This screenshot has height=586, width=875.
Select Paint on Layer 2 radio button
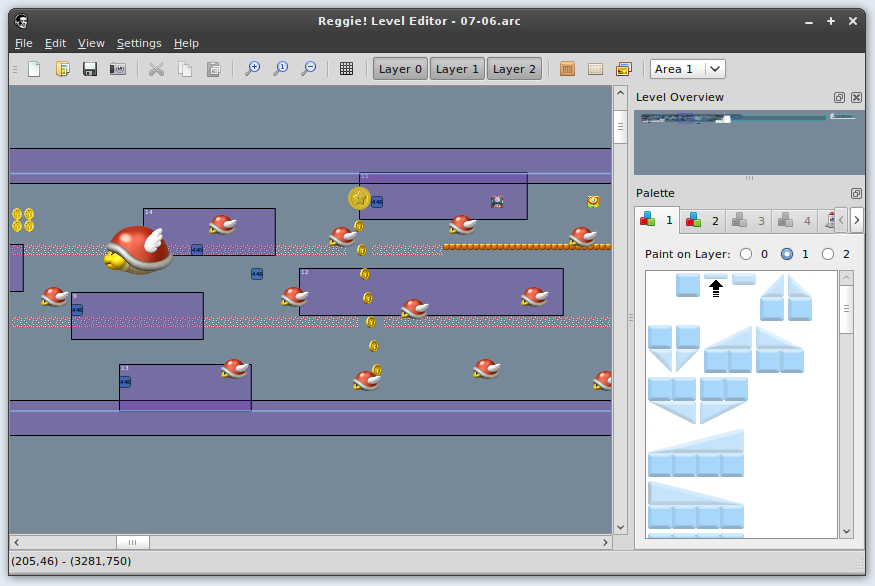tap(827, 254)
